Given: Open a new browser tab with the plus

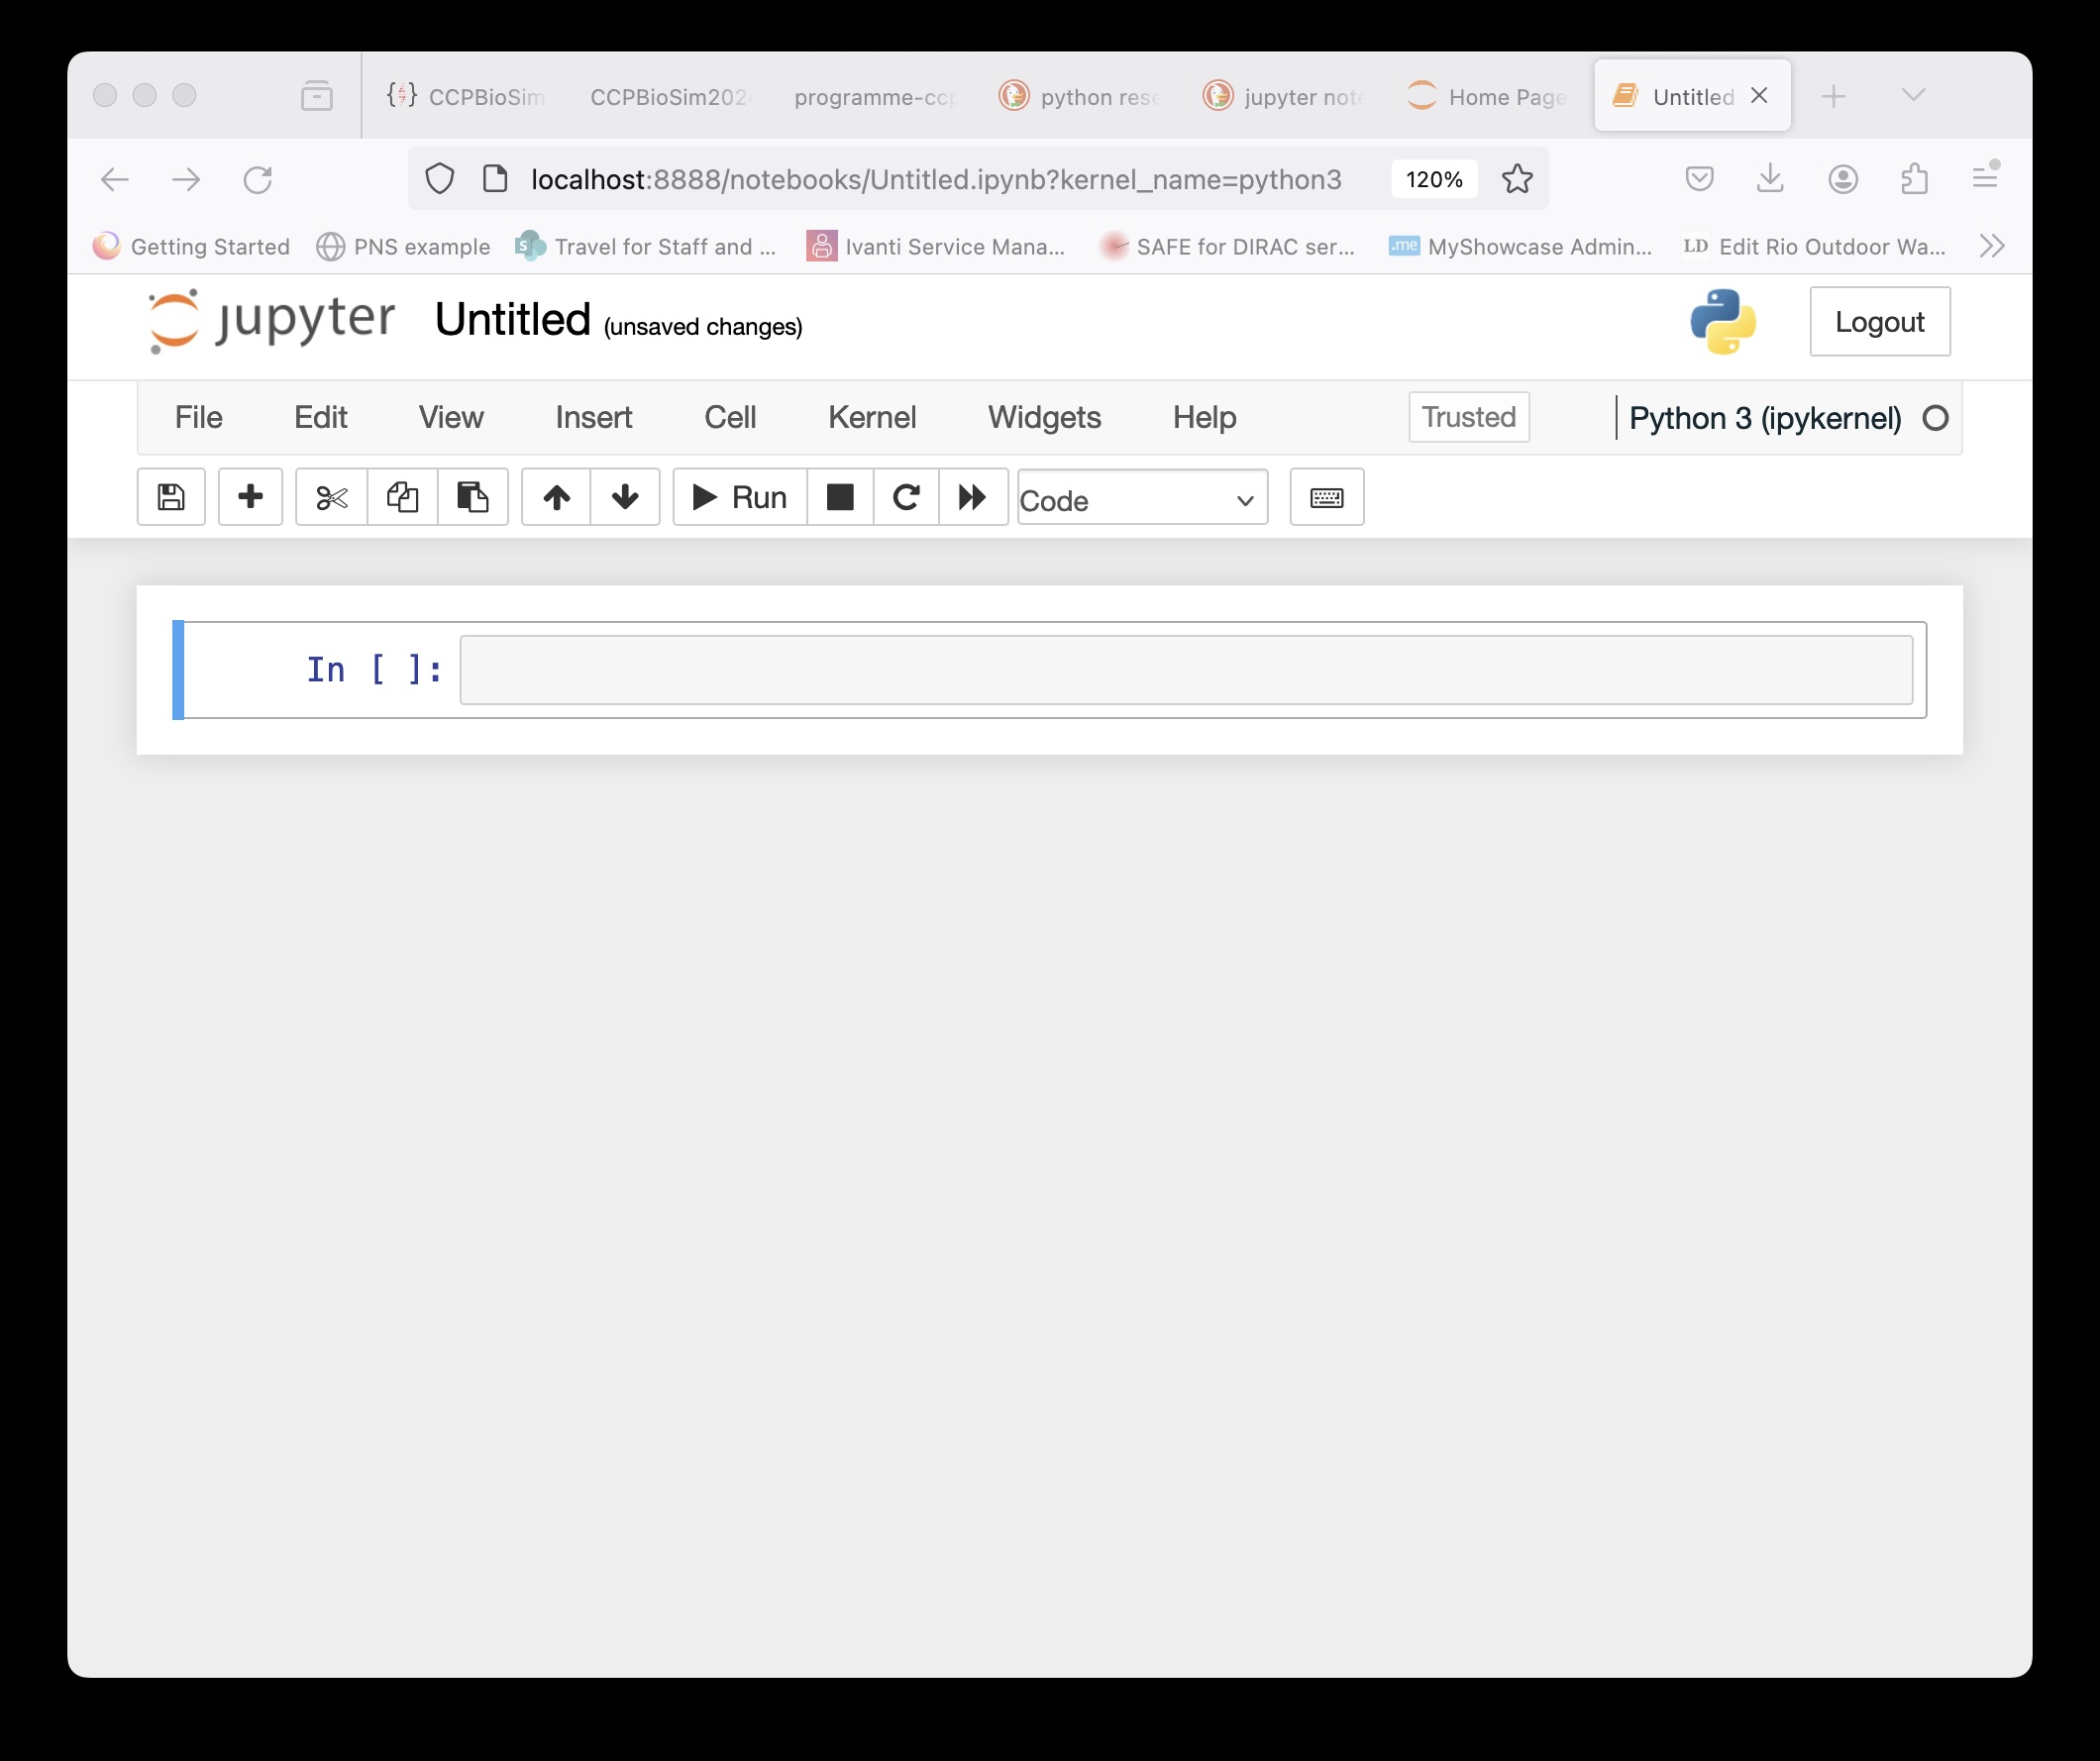Looking at the screenshot, I should [1833, 97].
